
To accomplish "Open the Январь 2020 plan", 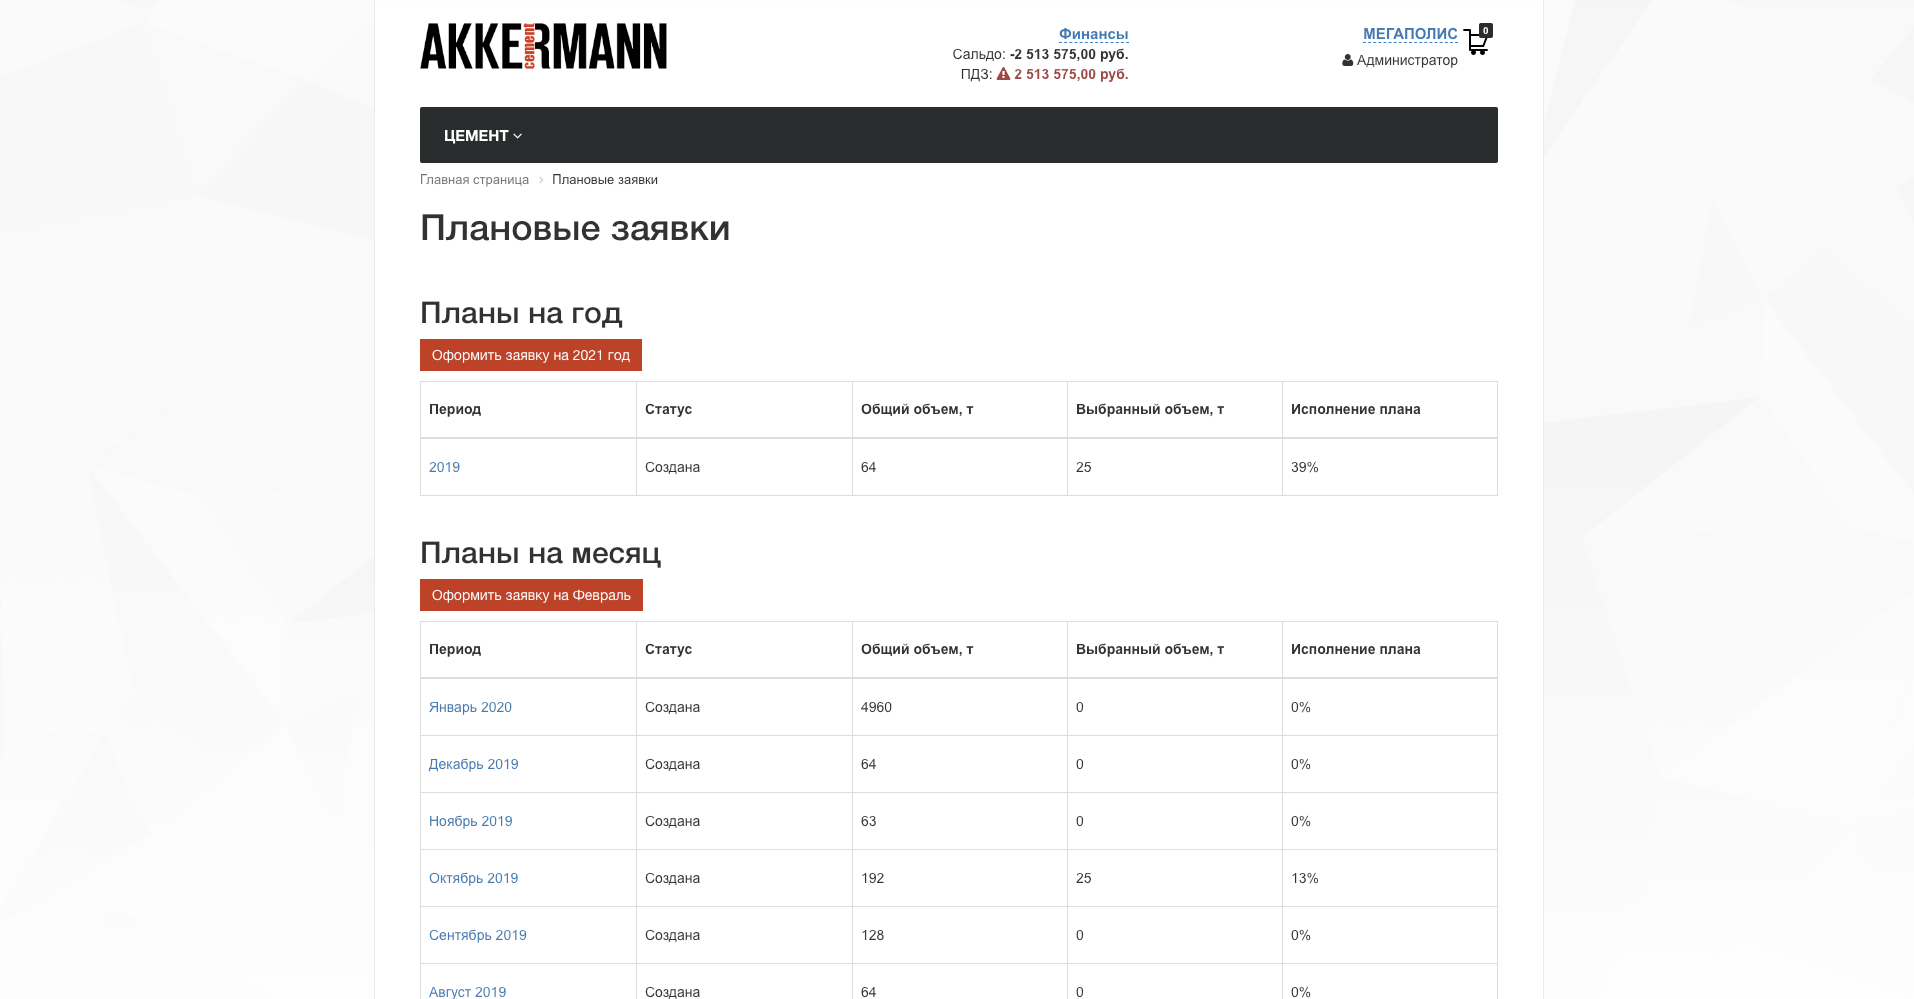I will (x=470, y=707).
